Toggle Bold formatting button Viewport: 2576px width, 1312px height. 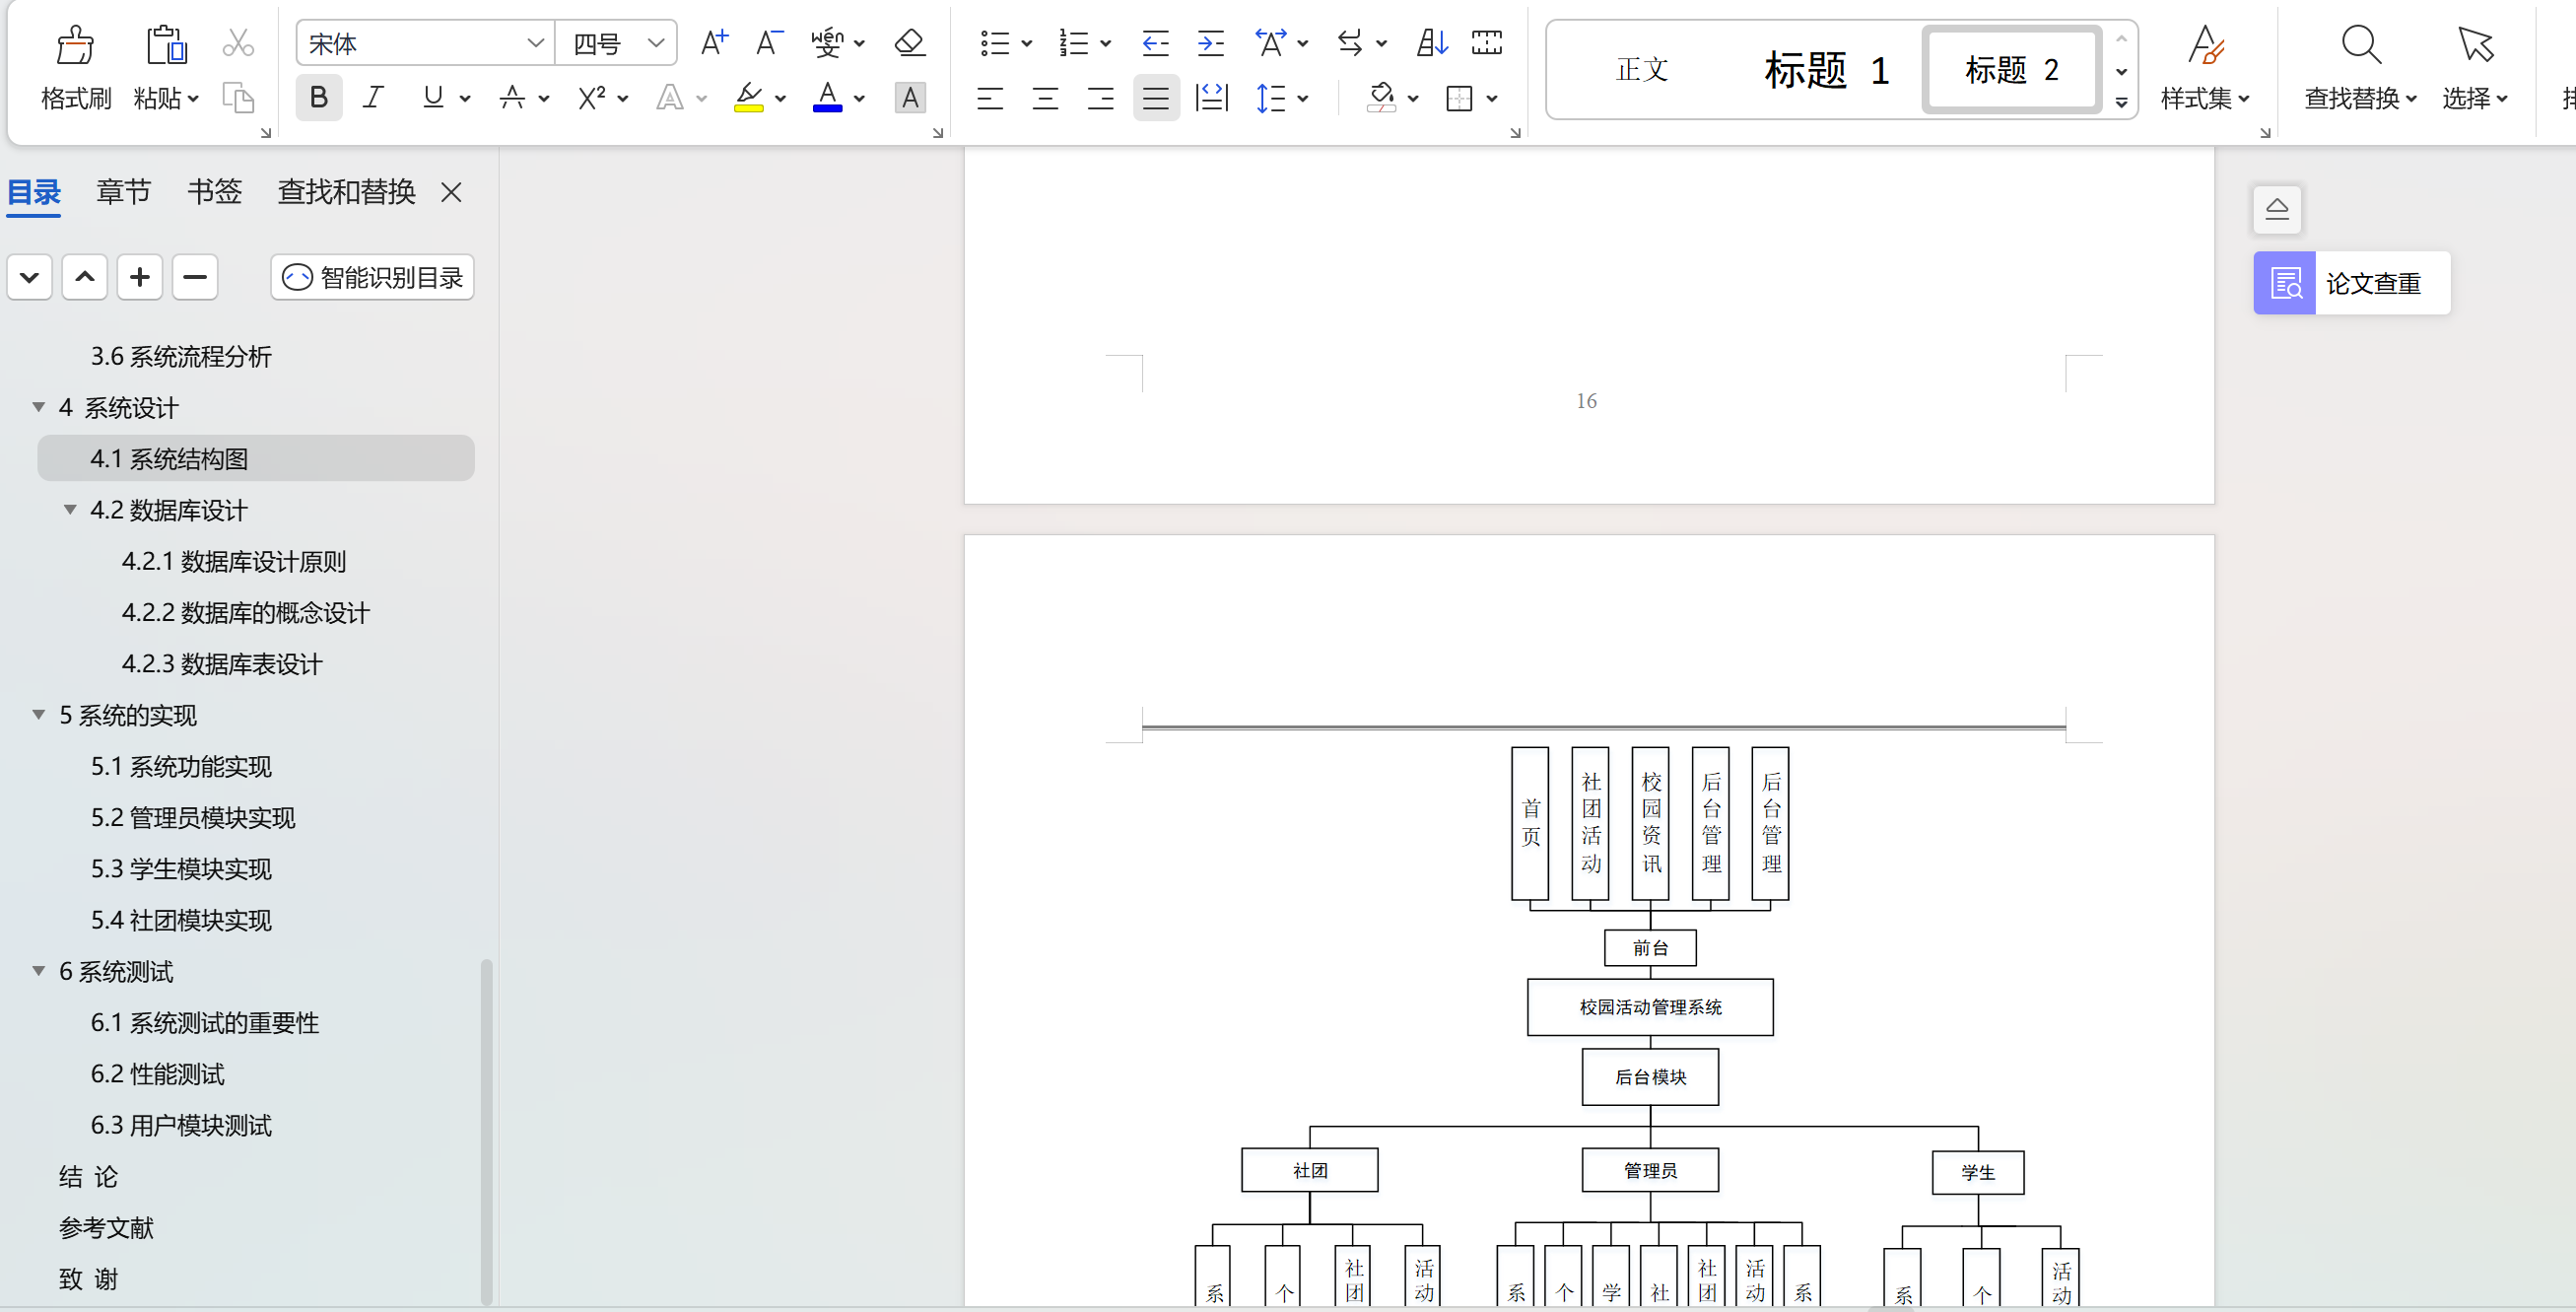click(x=319, y=98)
